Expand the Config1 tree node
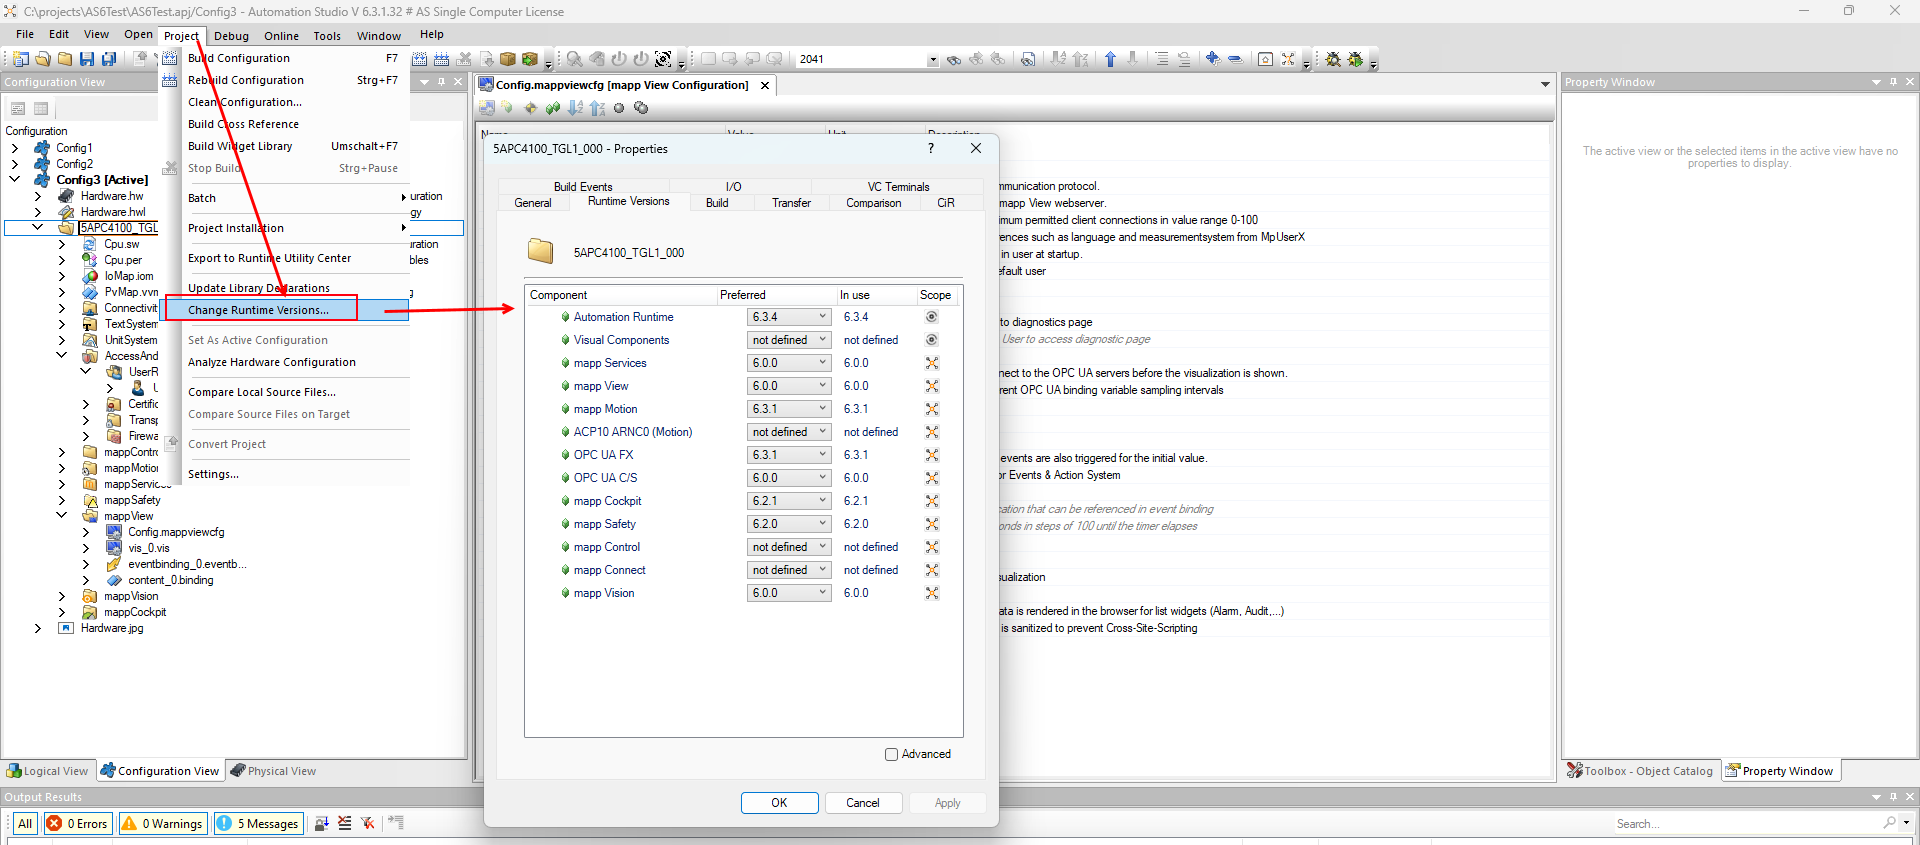This screenshot has height=845, width=1920. tap(14, 148)
